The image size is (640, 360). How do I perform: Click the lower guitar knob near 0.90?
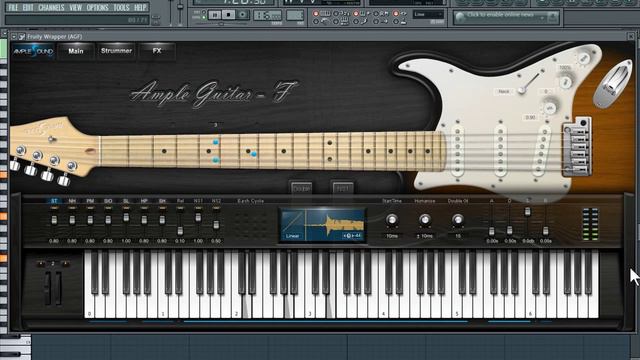click(550, 108)
